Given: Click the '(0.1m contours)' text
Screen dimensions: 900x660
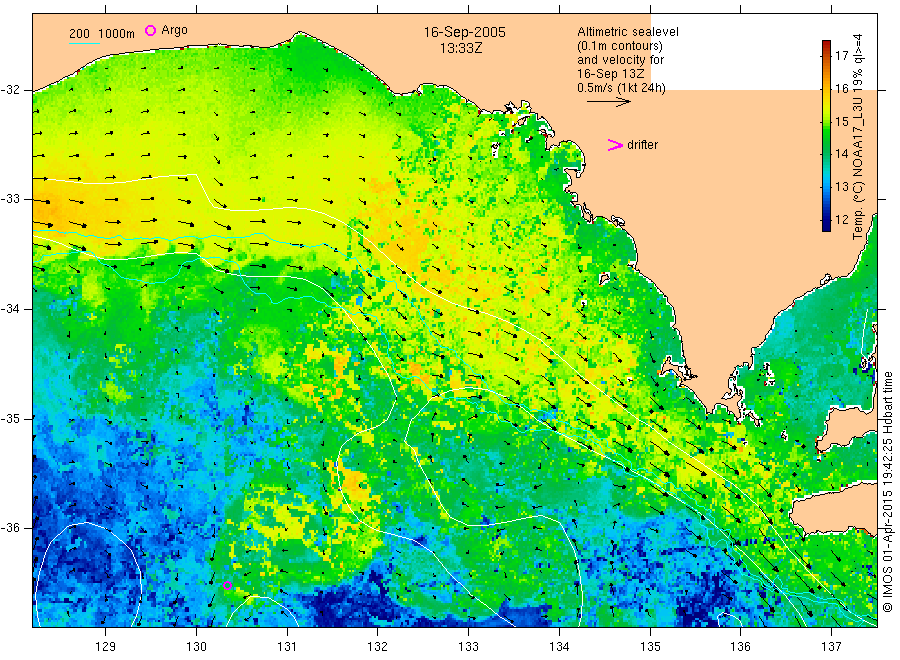Looking at the screenshot, I should pos(620,46).
